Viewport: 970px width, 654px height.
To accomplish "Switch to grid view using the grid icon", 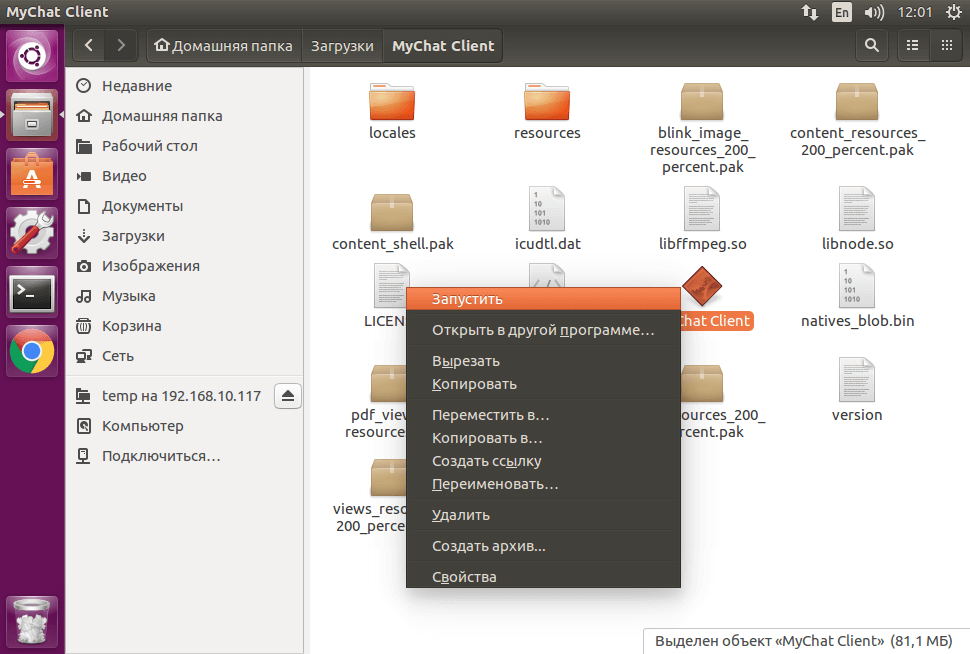I will pyautogui.click(x=945, y=45).
